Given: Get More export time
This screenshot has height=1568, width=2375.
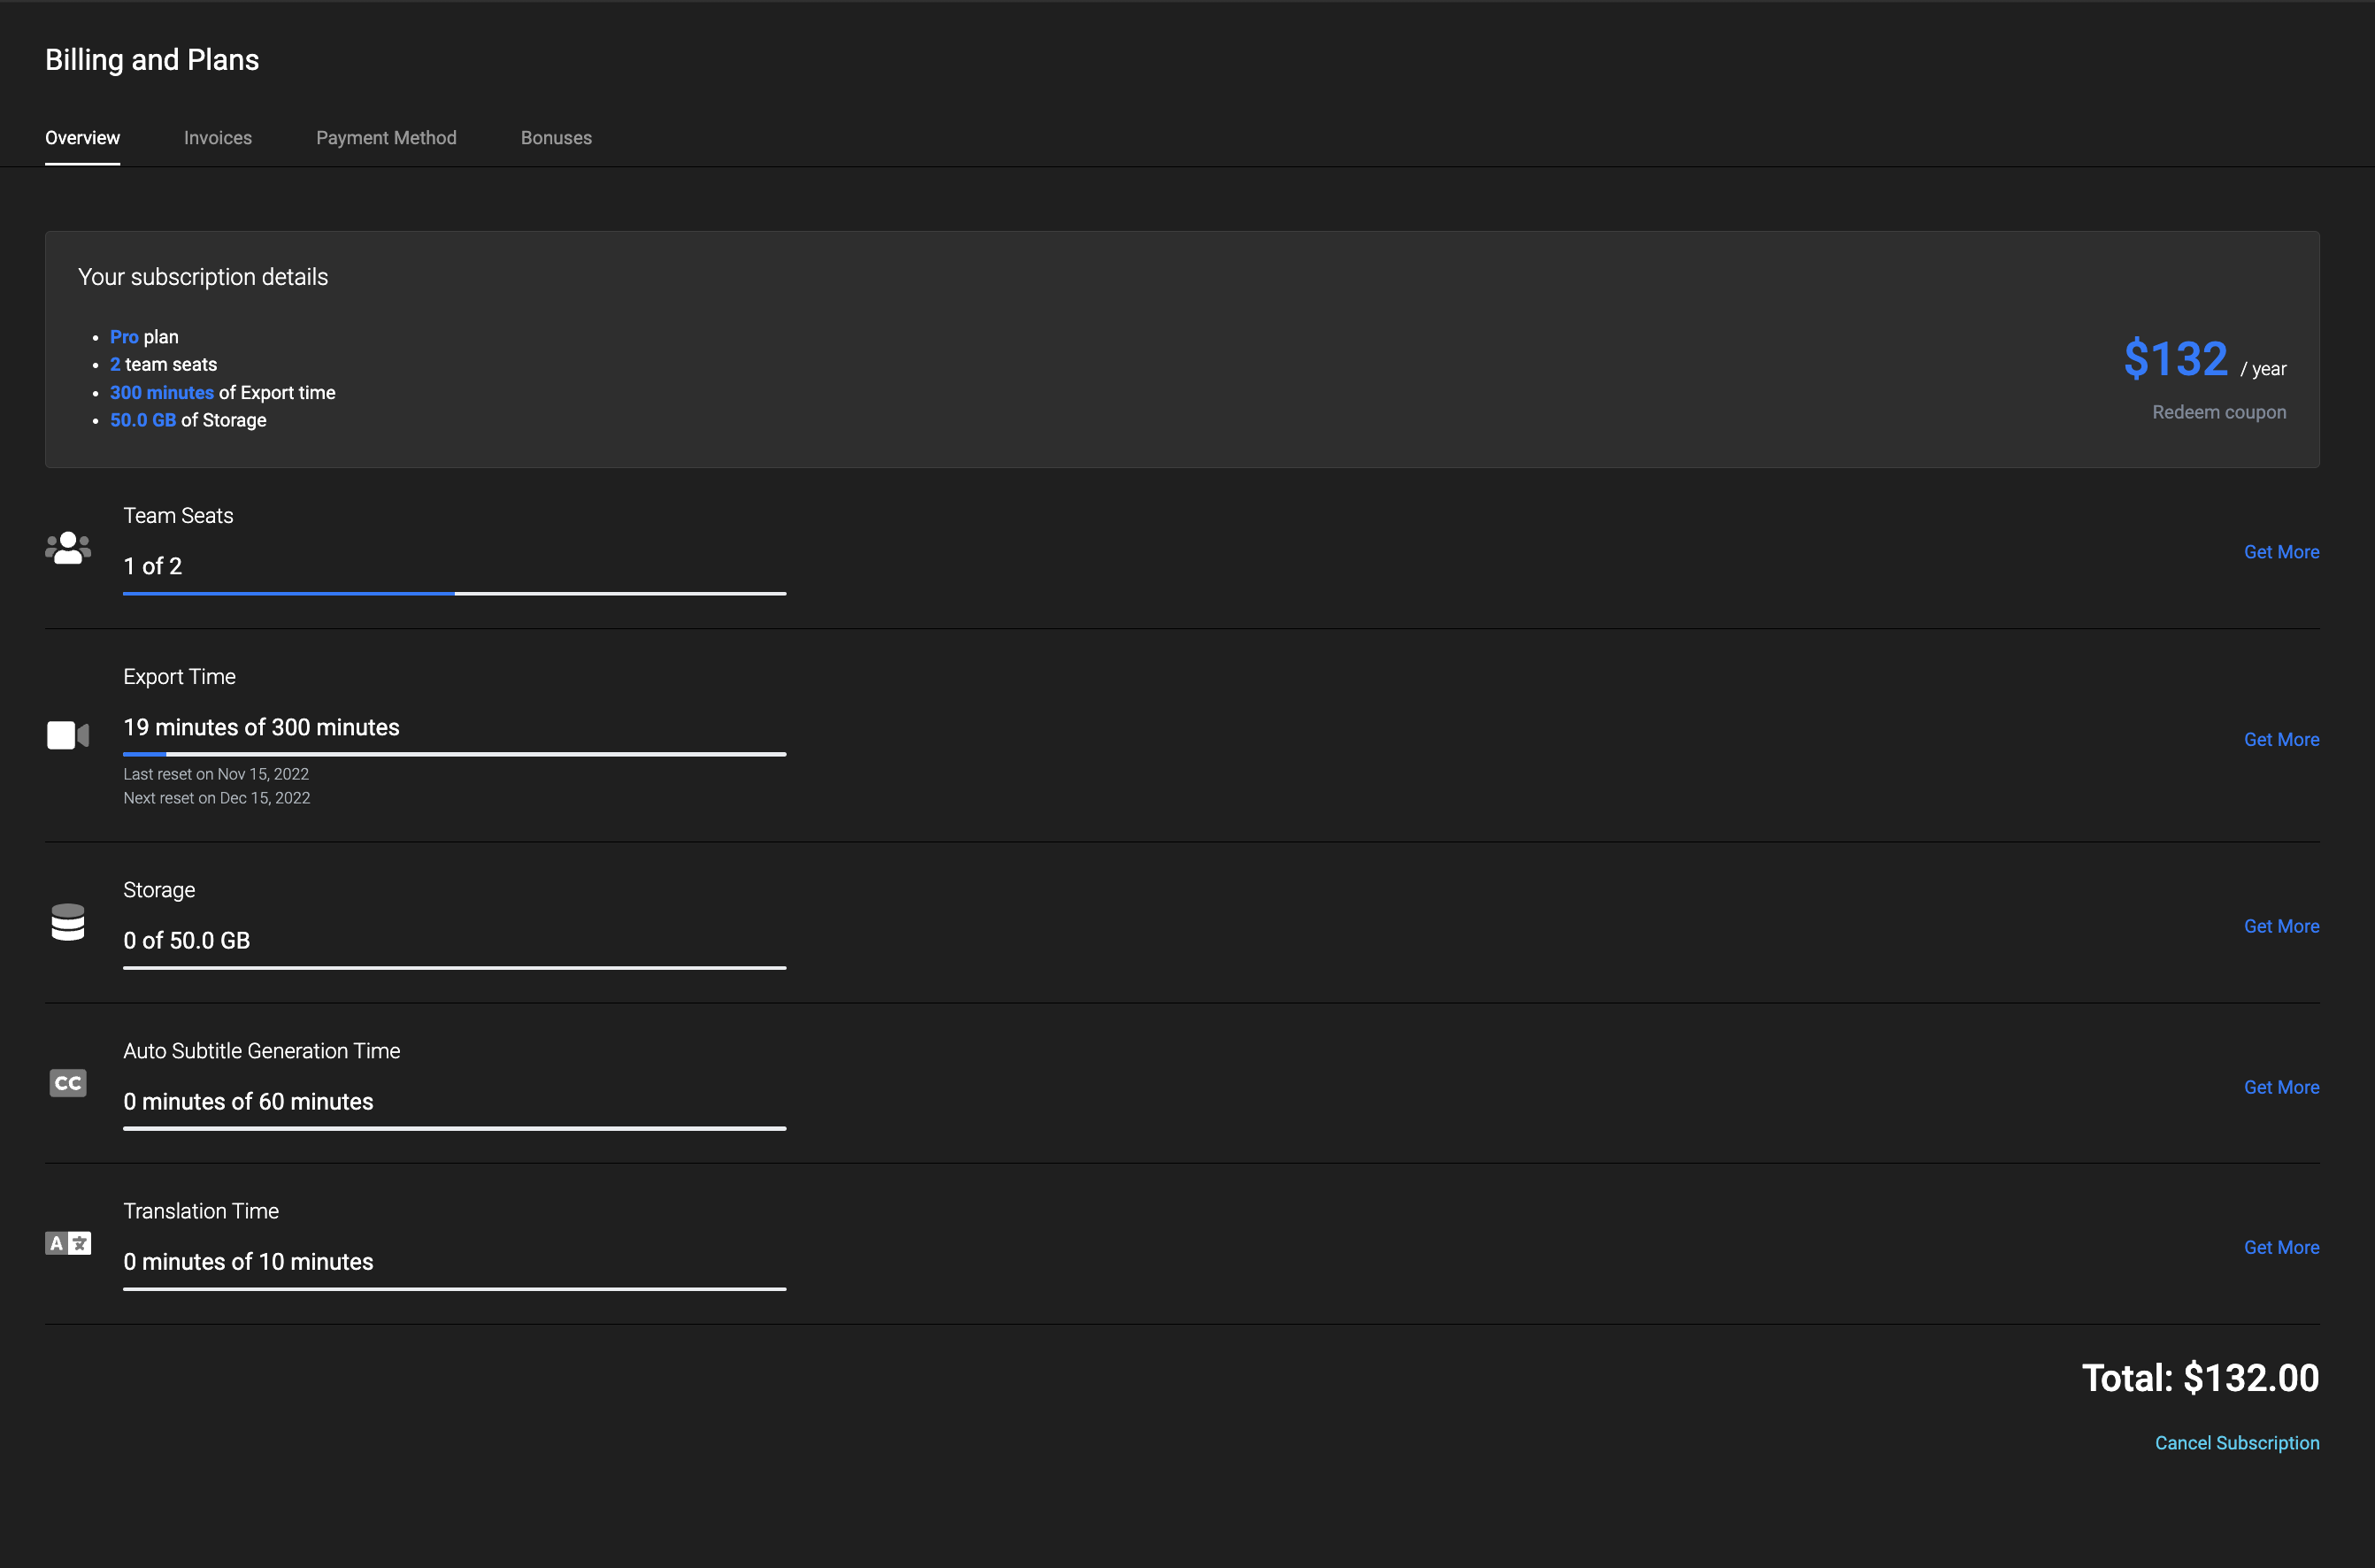Looking at the screenshot, I should coord(2281,740).
